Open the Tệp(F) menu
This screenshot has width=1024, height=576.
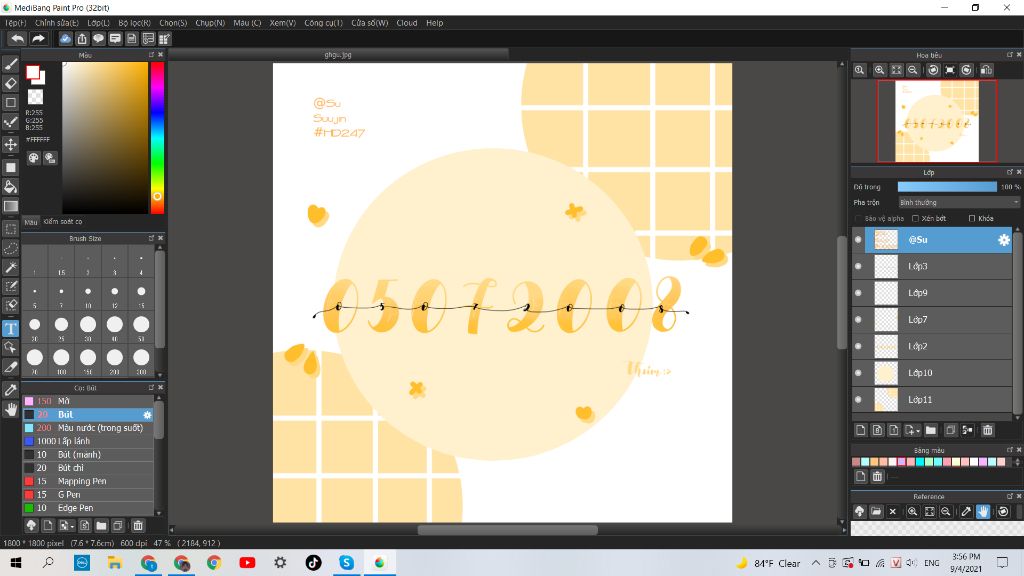pos(15,23)
